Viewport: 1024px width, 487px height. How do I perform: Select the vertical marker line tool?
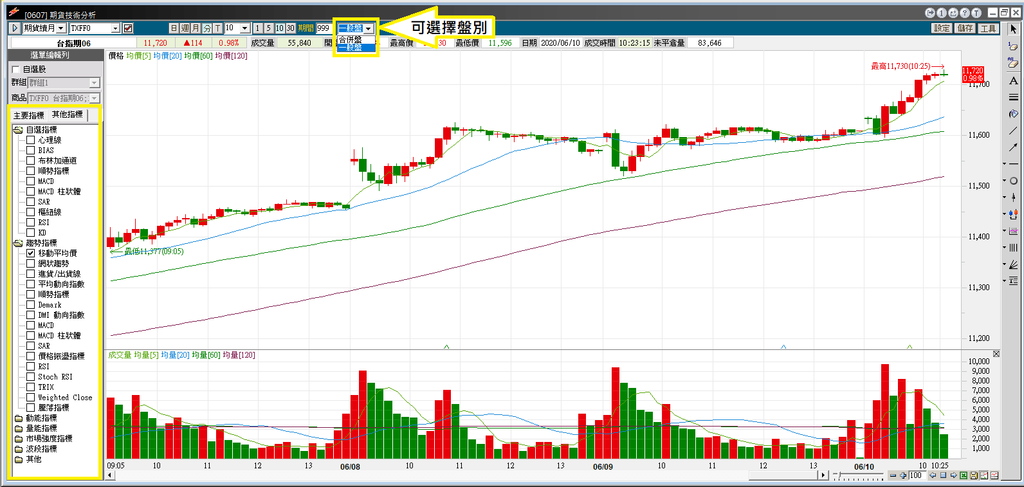click(x=1014, y=196)
